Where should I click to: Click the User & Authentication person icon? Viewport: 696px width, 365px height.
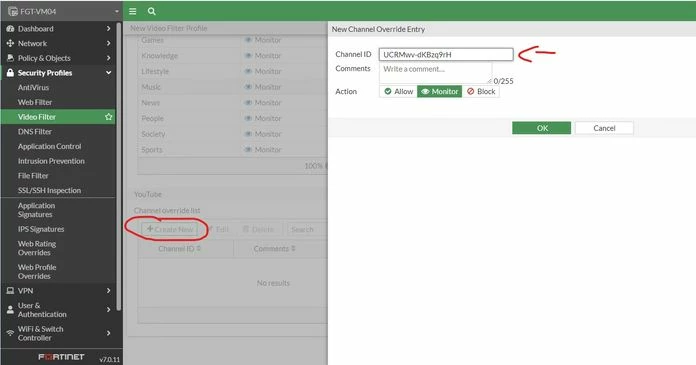10,310
